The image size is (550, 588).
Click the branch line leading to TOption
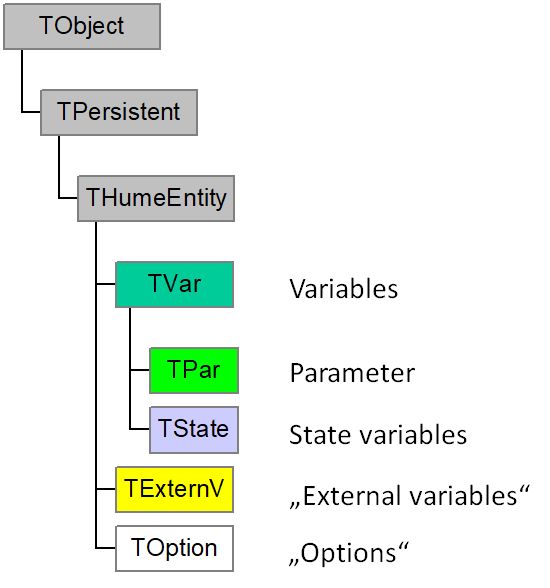tap(106, 548)
